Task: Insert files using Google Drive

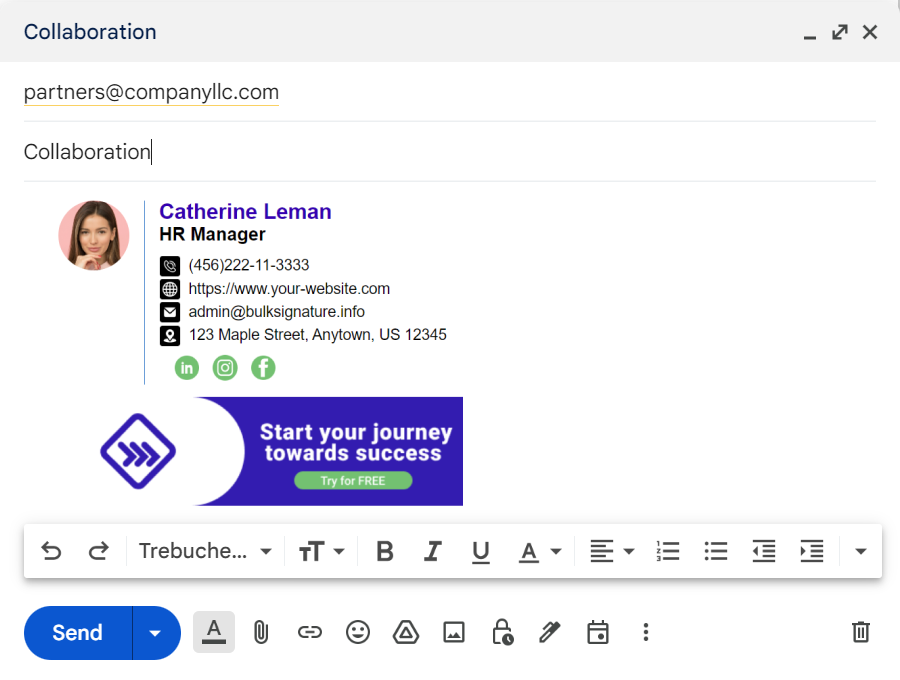Action: 406,632
